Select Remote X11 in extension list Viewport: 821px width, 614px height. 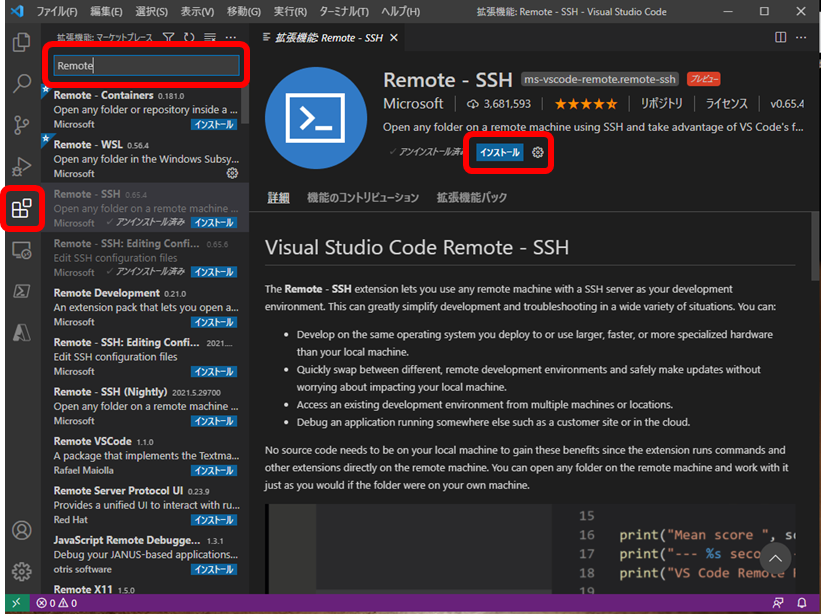(145, 589)
